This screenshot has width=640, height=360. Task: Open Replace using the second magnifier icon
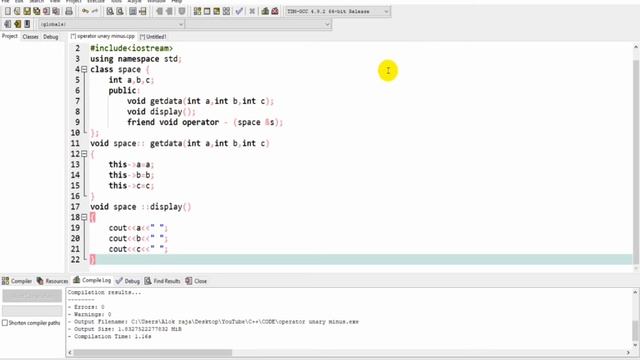tap(120, 11)
